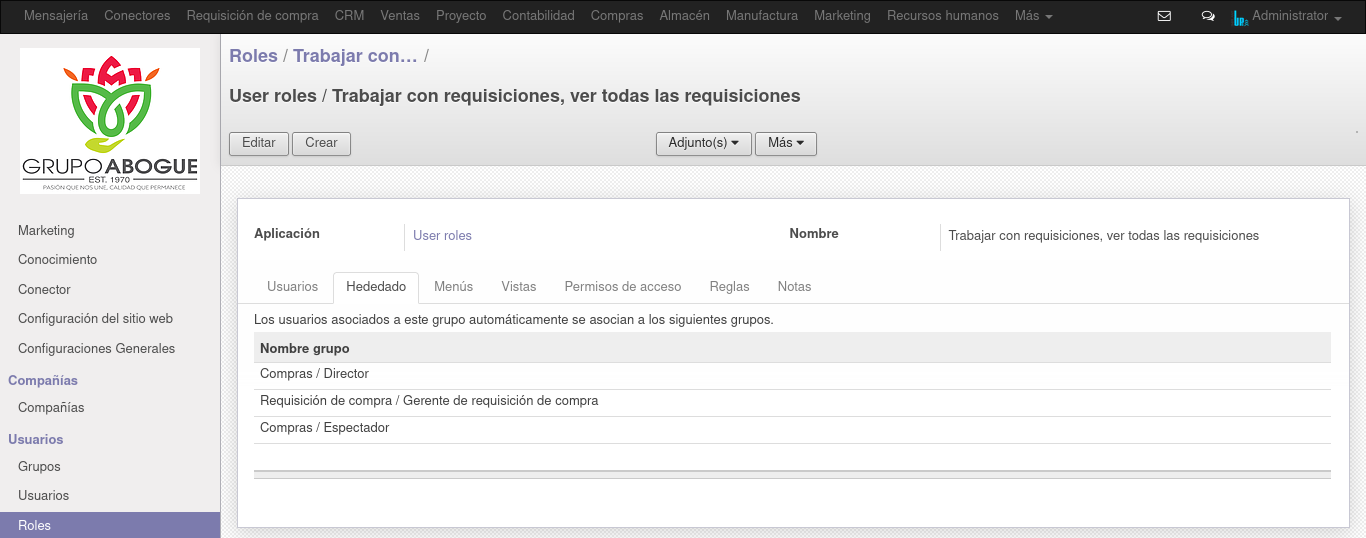Open the Compras / Espectador group row
This screenshot has height=538, width=1366.
click(792, 428)
